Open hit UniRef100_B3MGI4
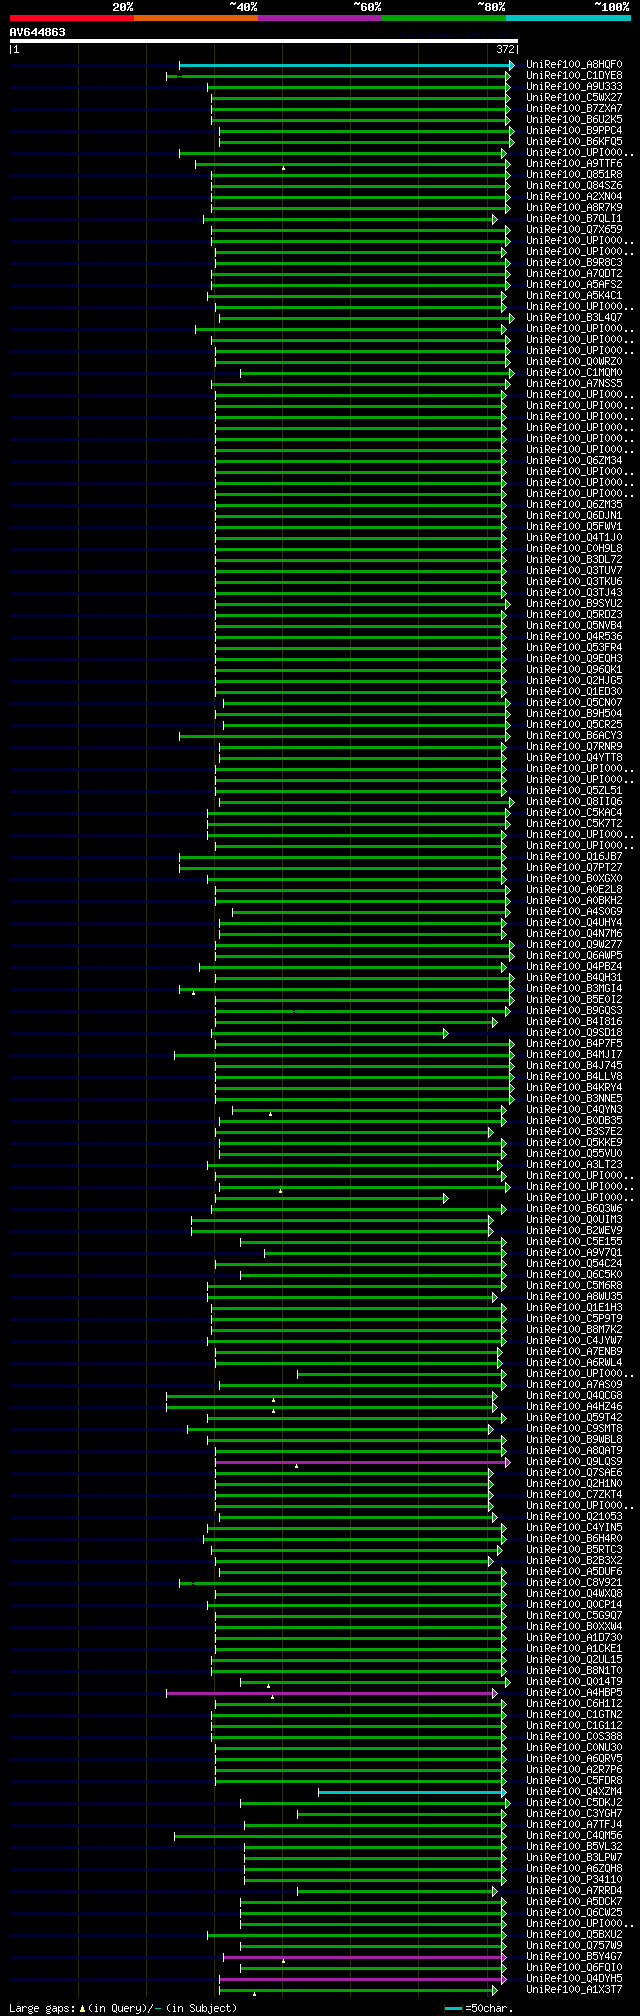The height and width of the screenshot is (2016, 640). click(x=574, y=989)
